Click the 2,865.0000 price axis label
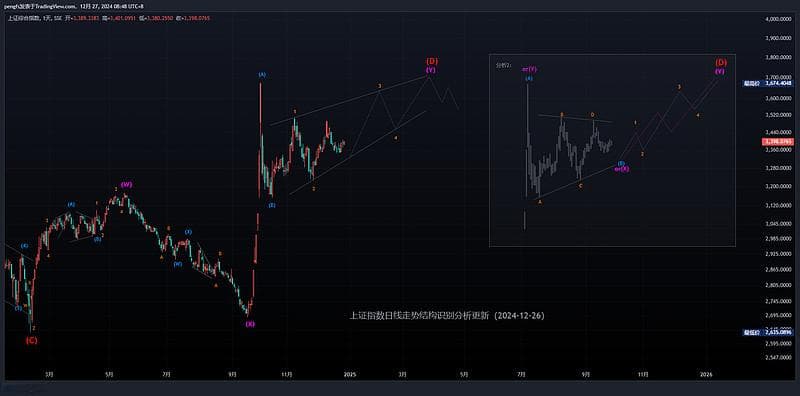The image size is (800, 396). [x=779, y=269]
